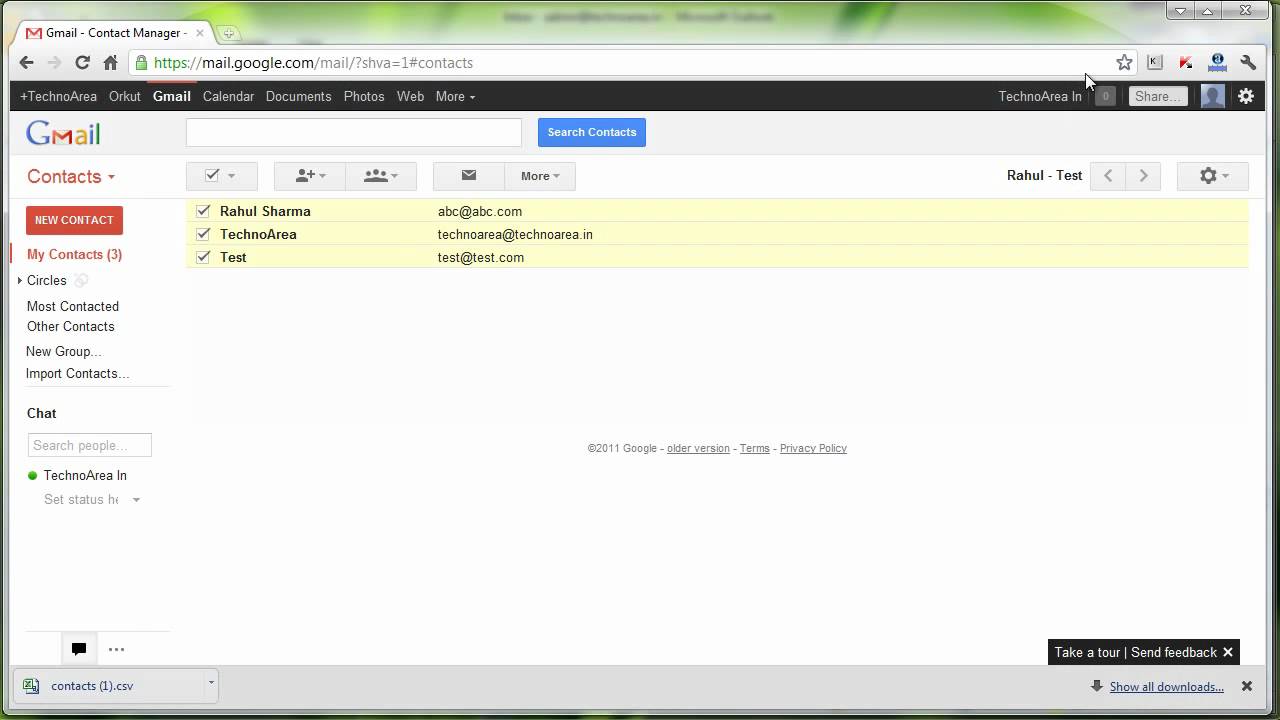
Task: Click the blue extension icon beside the wrench
Action: 1217,62
